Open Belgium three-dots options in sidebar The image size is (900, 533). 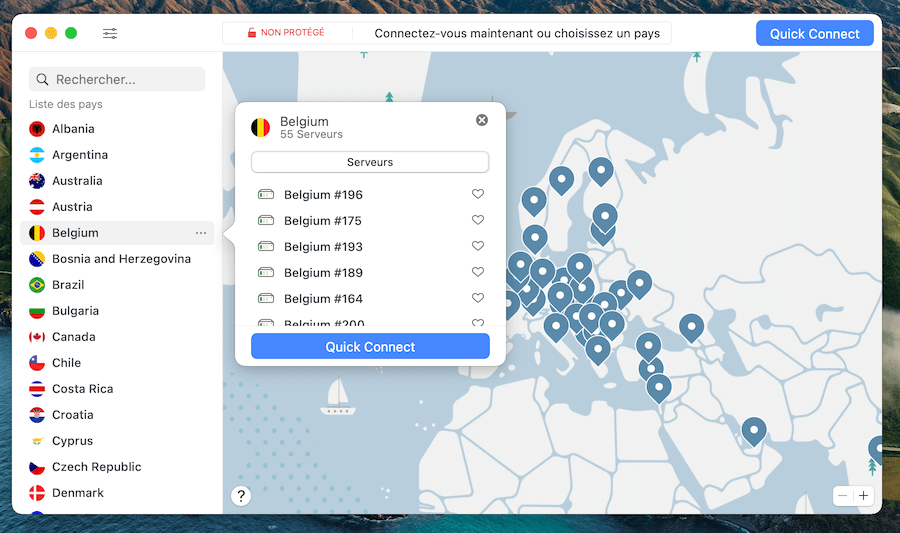coord(200,233)
